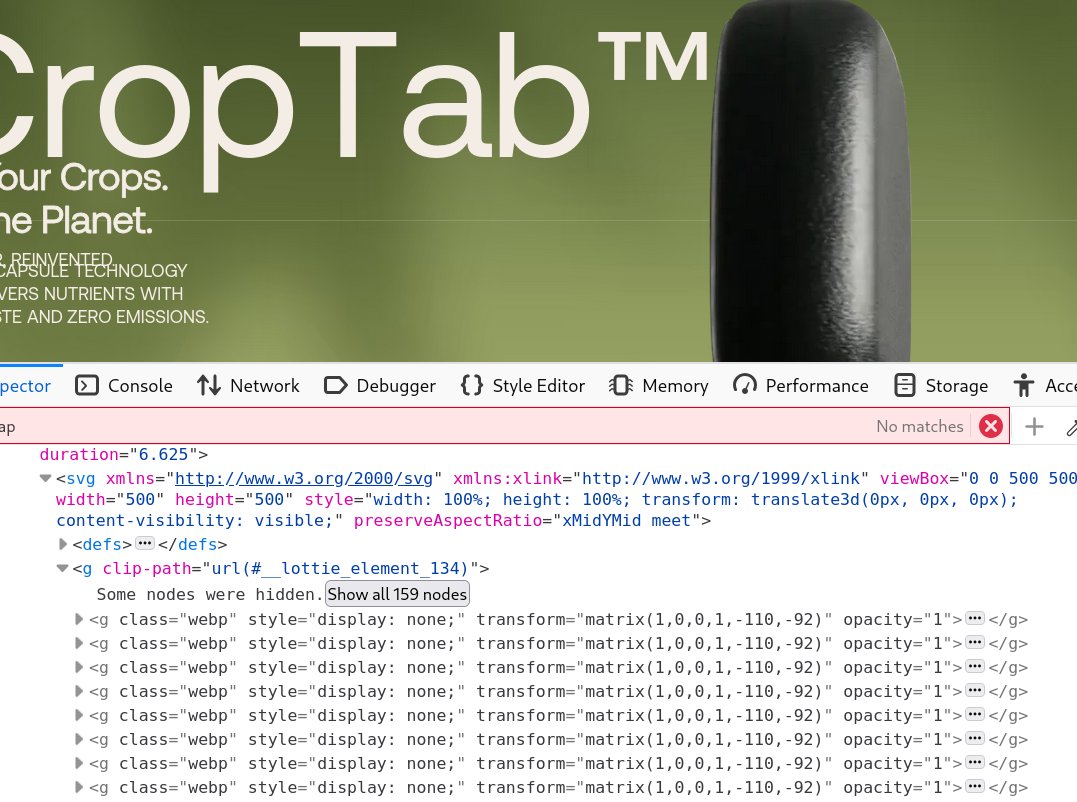Click the "CAPSULE TECHNOLOGY" page text
The height and width of the screenshot is (802, 1077).
pos(93,271)
